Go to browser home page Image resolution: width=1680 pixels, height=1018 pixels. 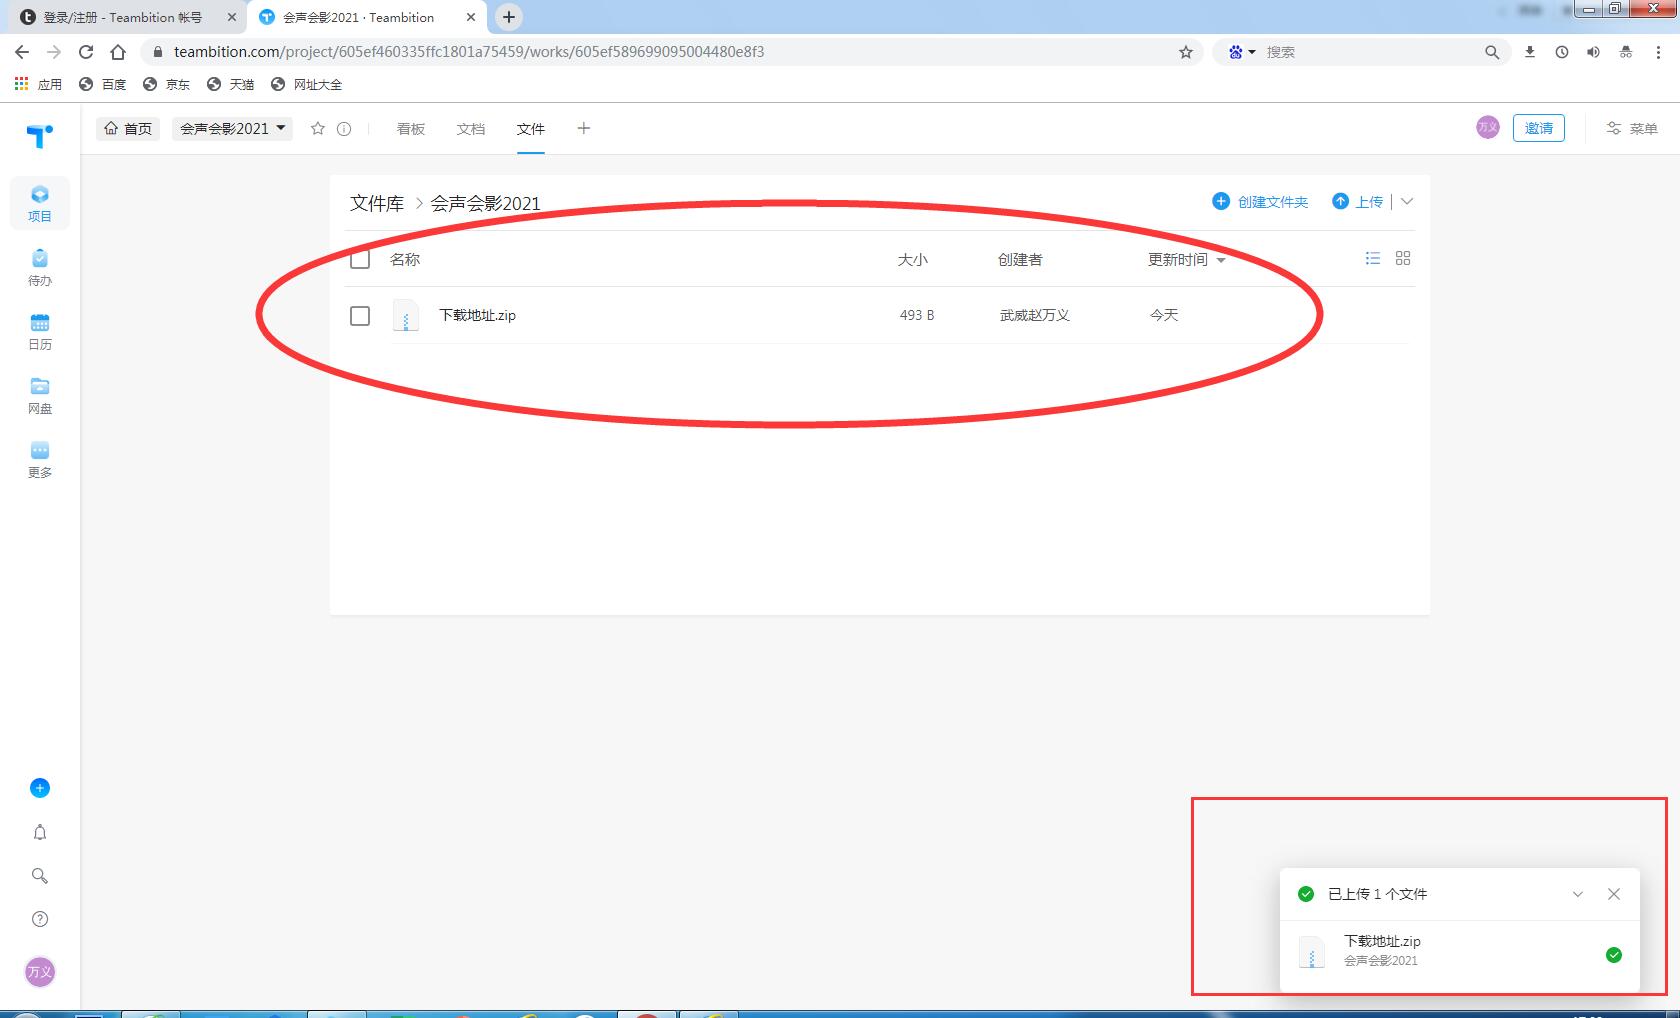118,52
